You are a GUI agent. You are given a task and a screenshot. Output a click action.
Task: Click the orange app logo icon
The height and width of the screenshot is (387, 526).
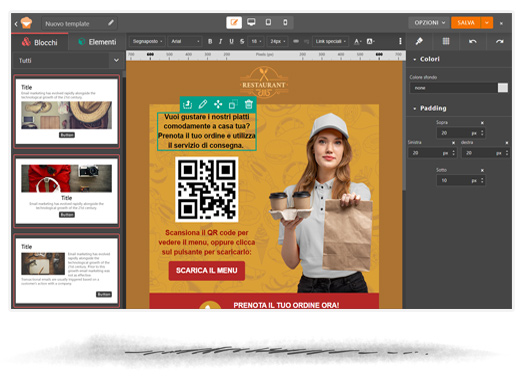click(26, 23)
